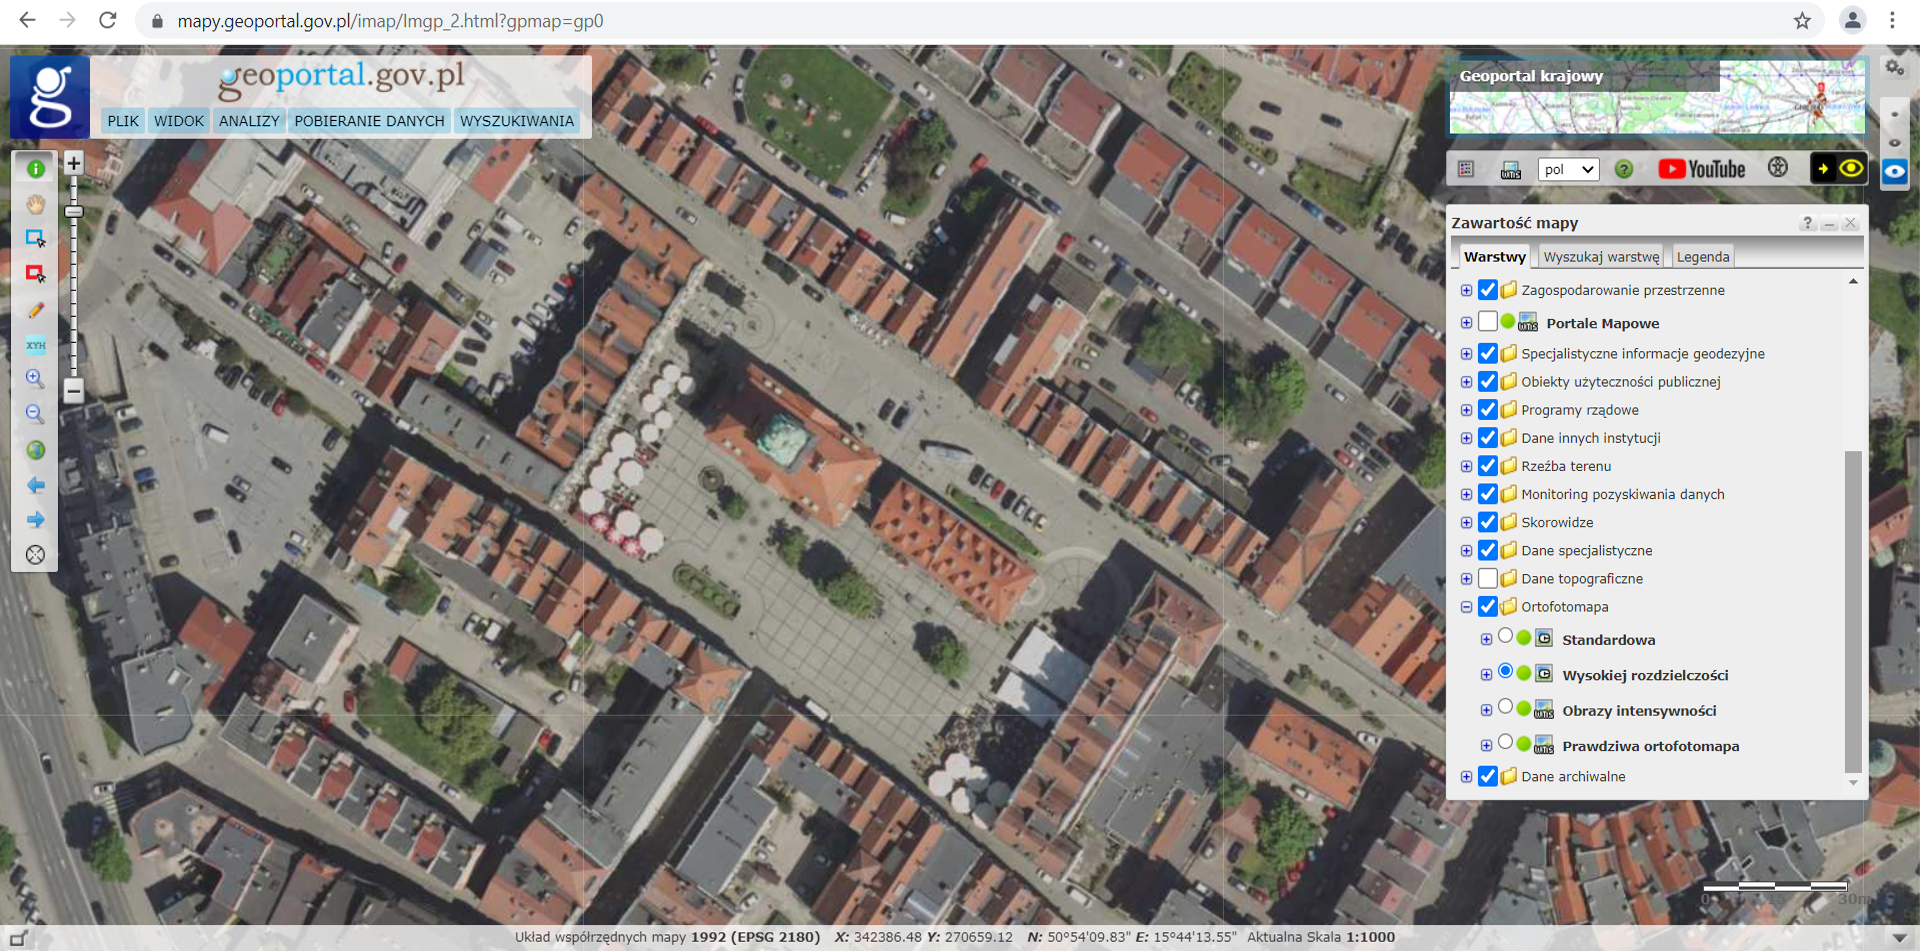Enable the Dane topograficzne layer checkbox
This screenshot has width=1921, height=951.
pyautogui.click(x=1487, y=578)
